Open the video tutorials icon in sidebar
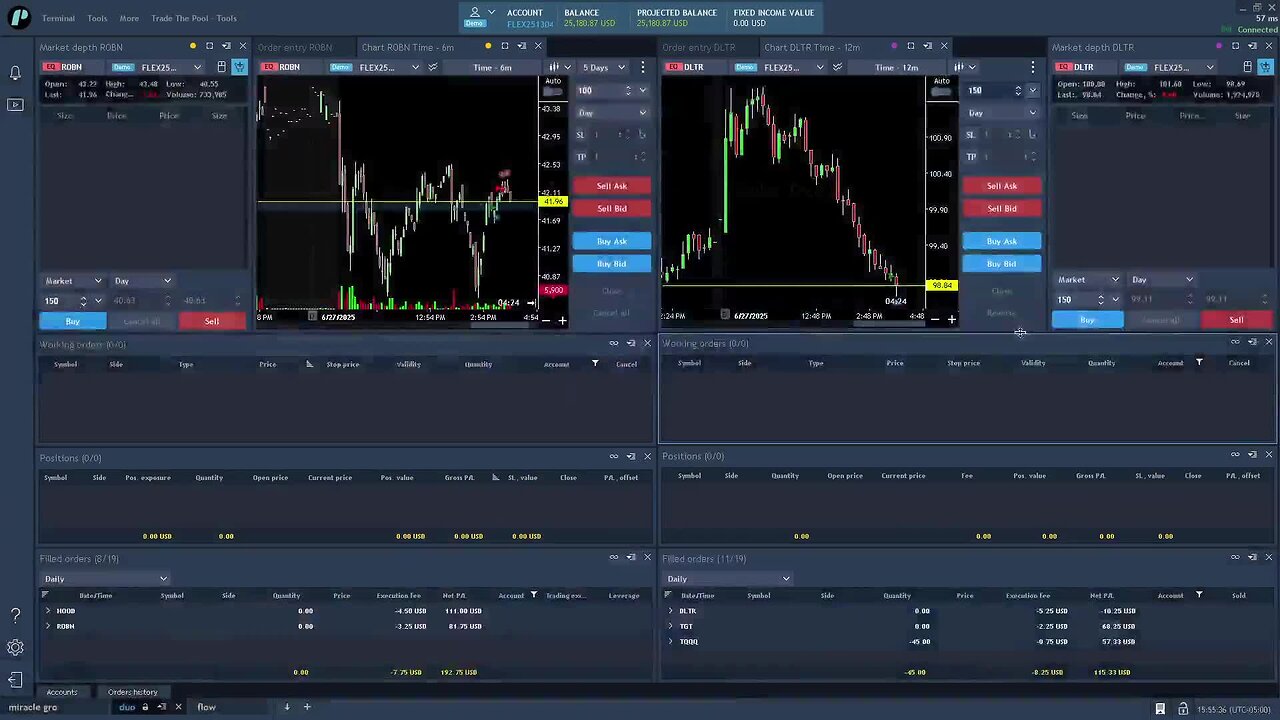 pyautogui.click(x=15, y=104)
